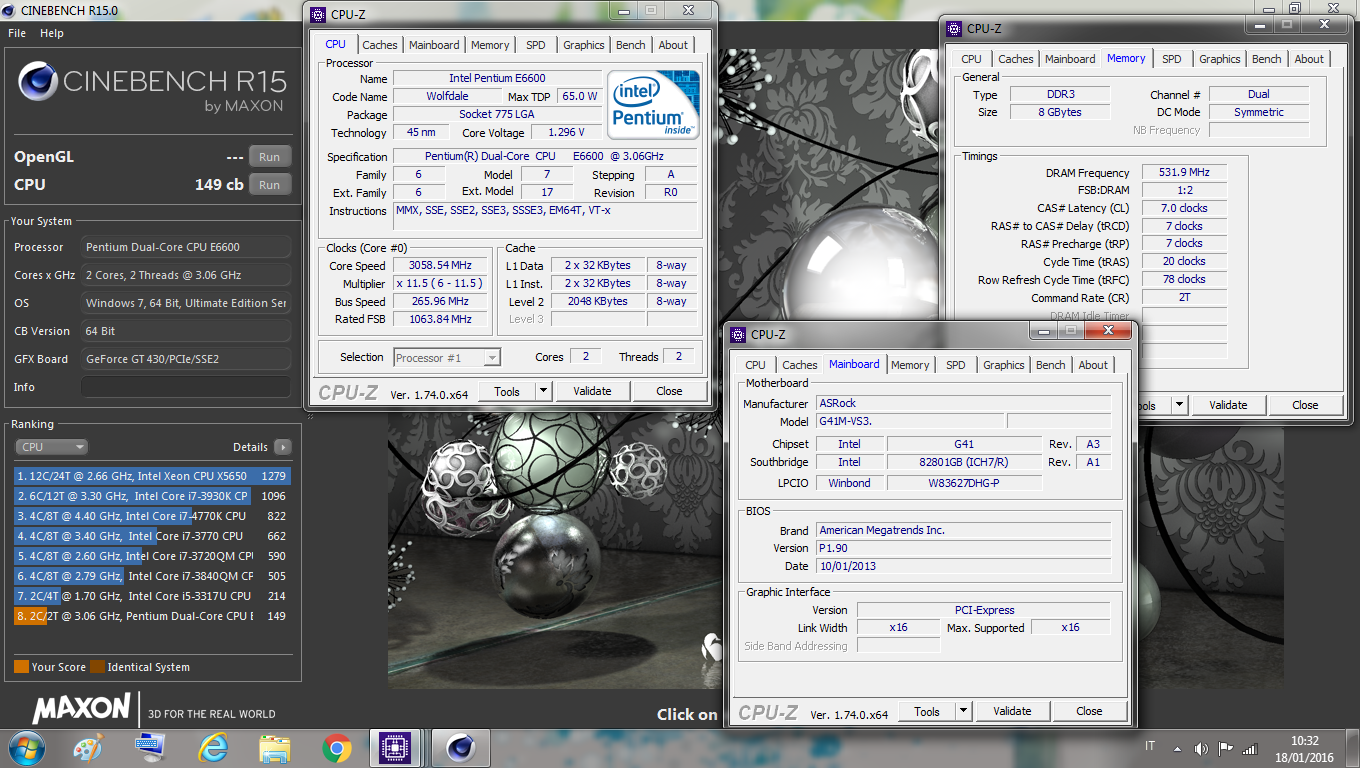Launch Google Chrome from taskbar
This screenshot has width=1360, height=768.
[336, 747]
